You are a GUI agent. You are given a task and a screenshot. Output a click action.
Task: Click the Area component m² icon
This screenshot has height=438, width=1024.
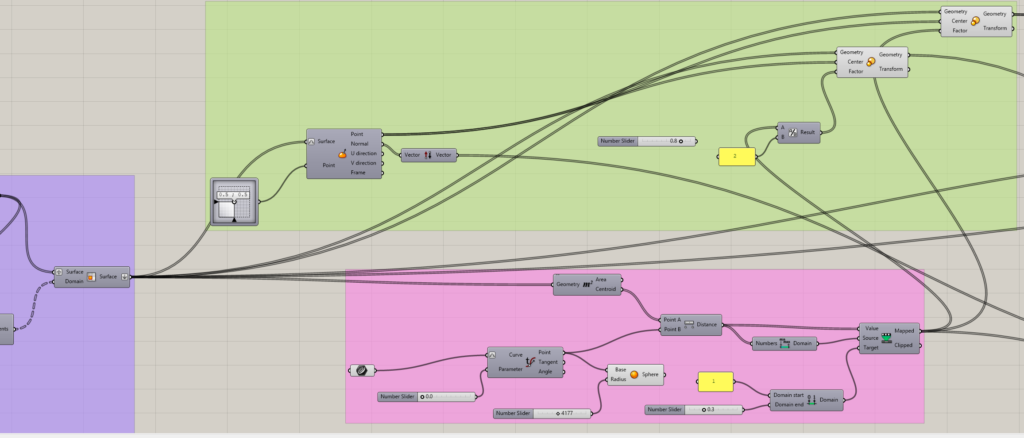click(588, 285)
